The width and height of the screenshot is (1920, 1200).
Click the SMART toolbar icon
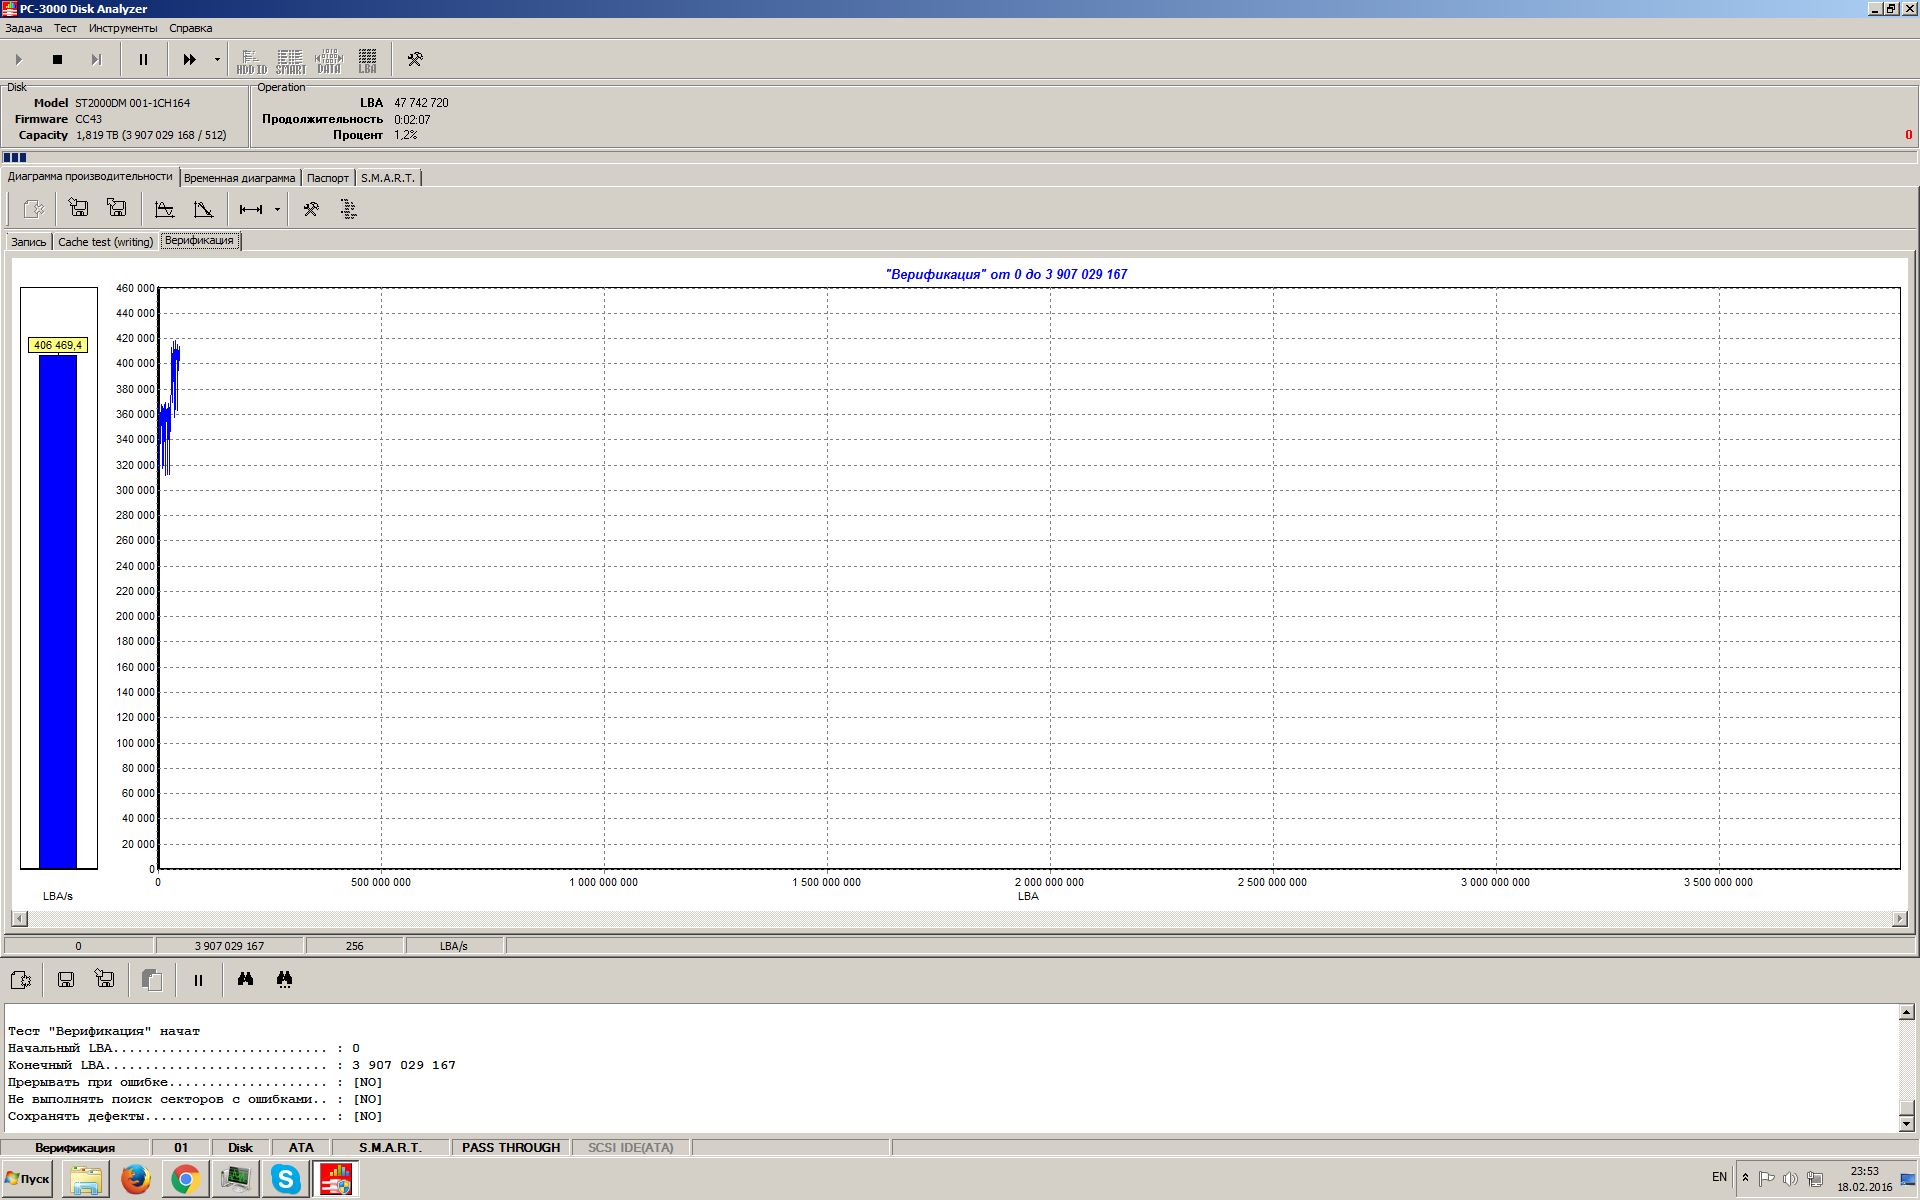point(290,62)
